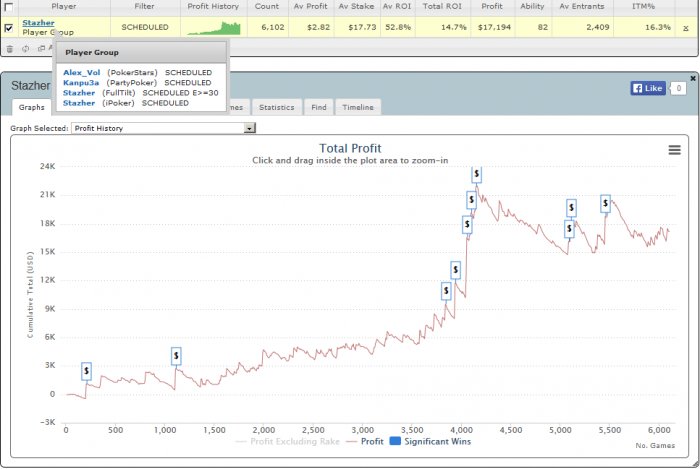Click the copy windows icon beside the refresh icon

(42, 48)
